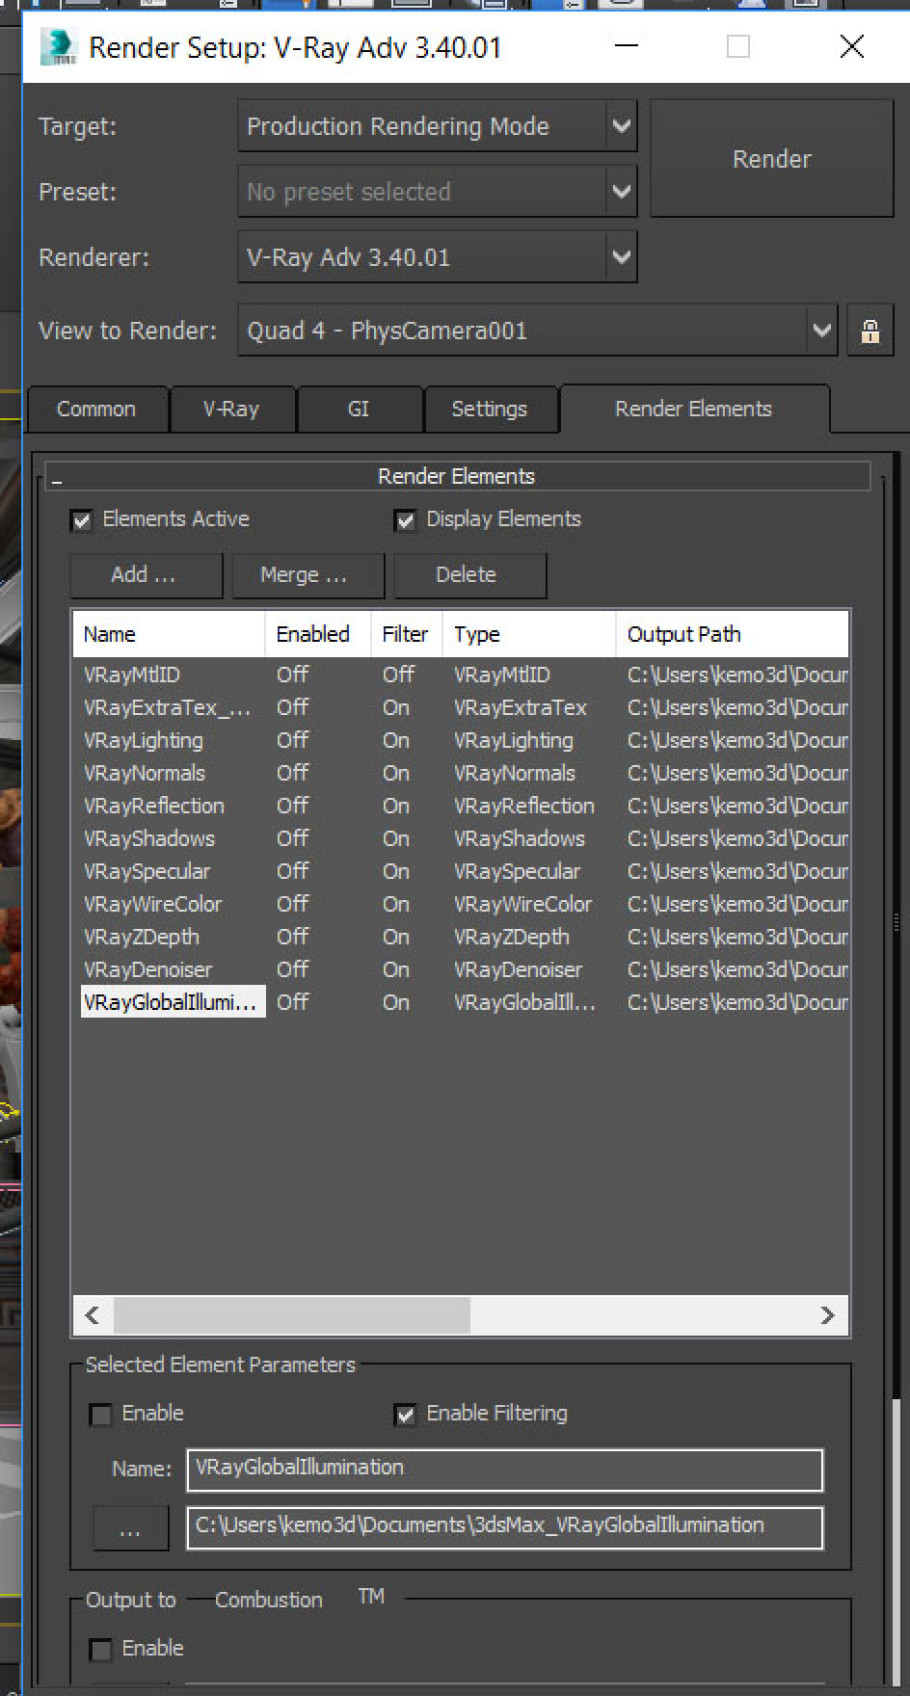Switch to the Settings tab
The width and height of the screenshot is (910, 1696).
pos(490,409)
